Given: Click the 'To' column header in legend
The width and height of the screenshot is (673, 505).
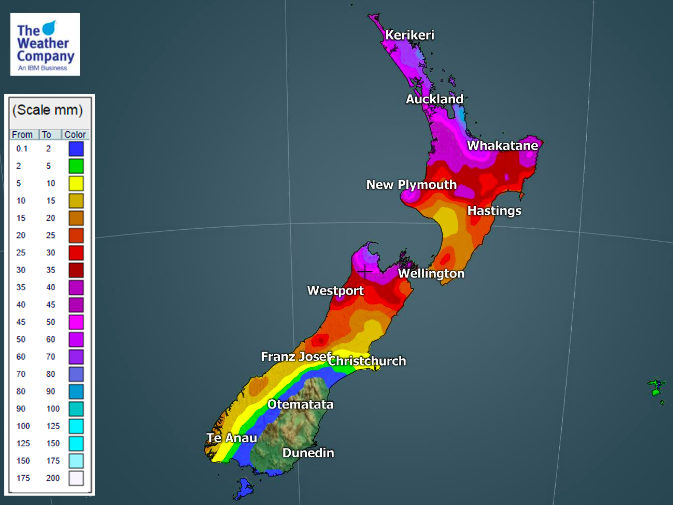Looking at the screenshot, I should click(x=46, y=134).
